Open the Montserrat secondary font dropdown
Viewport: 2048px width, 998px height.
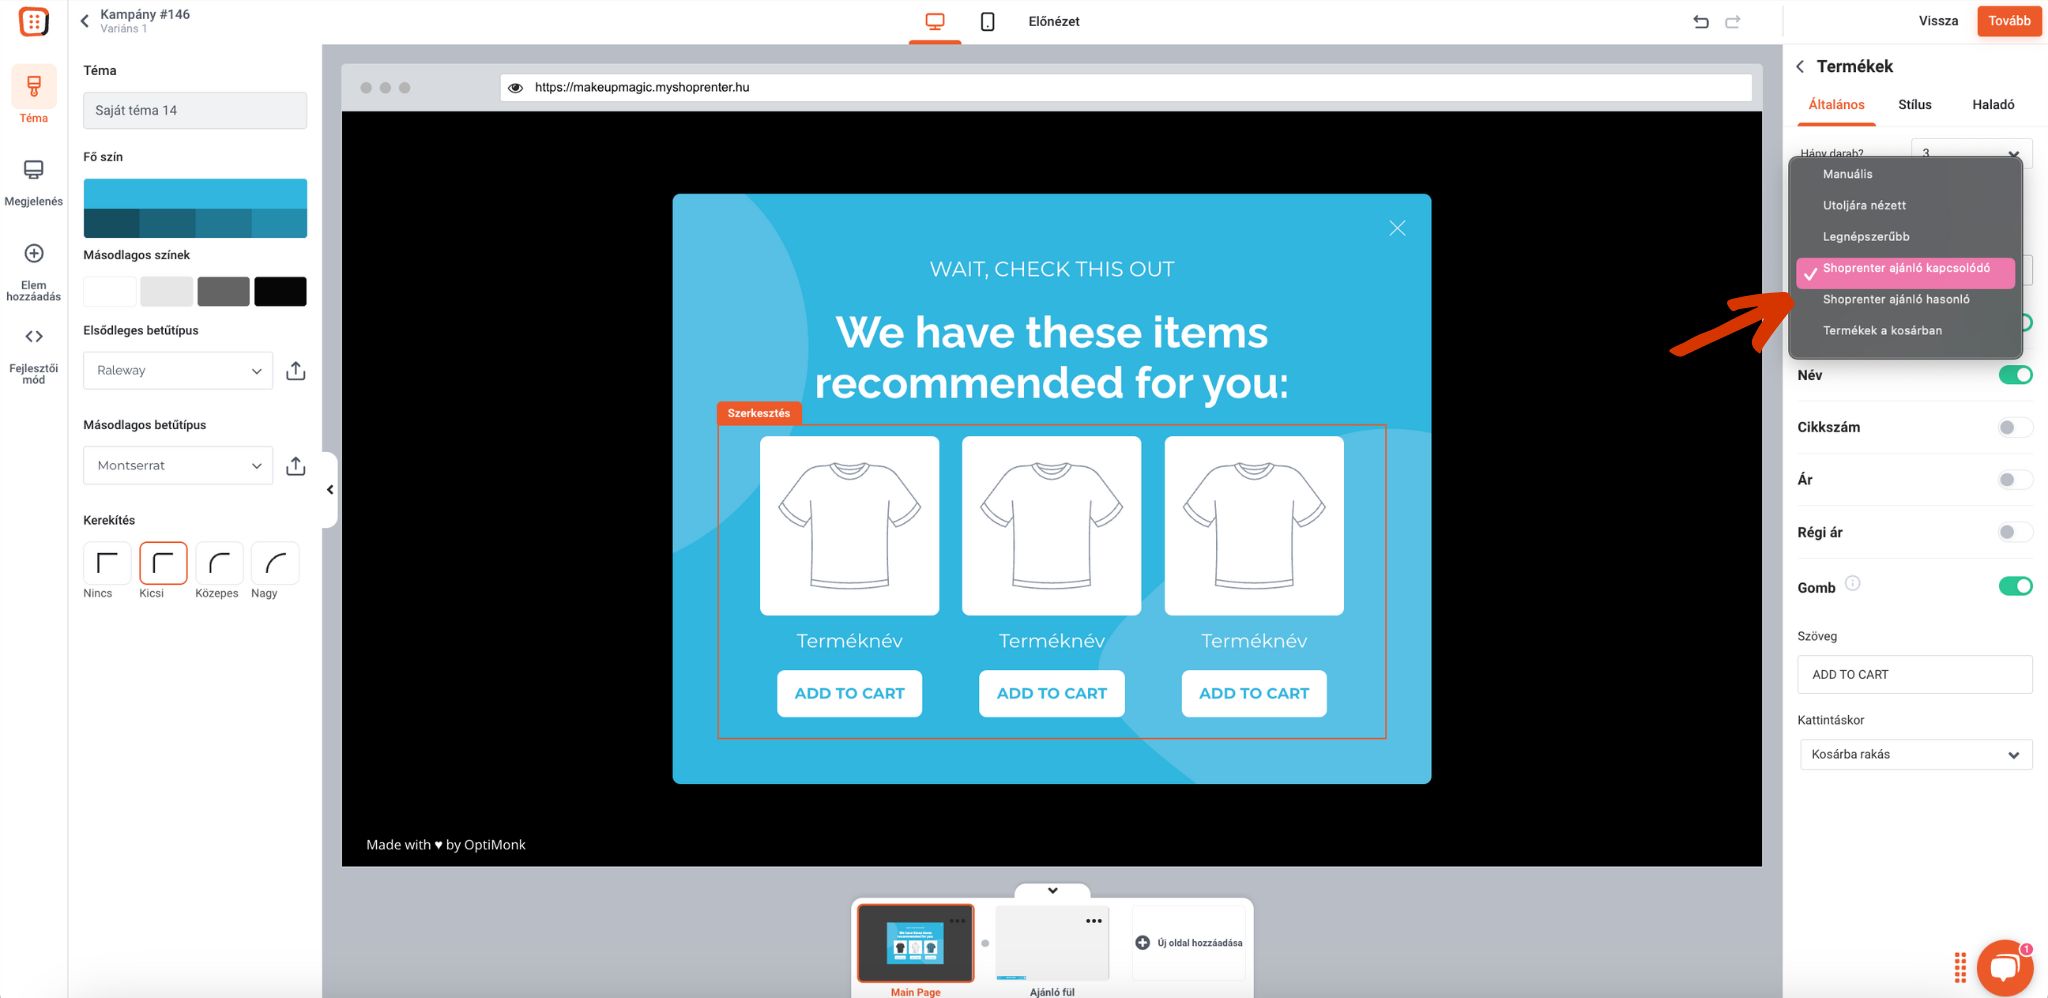(178, 466)
